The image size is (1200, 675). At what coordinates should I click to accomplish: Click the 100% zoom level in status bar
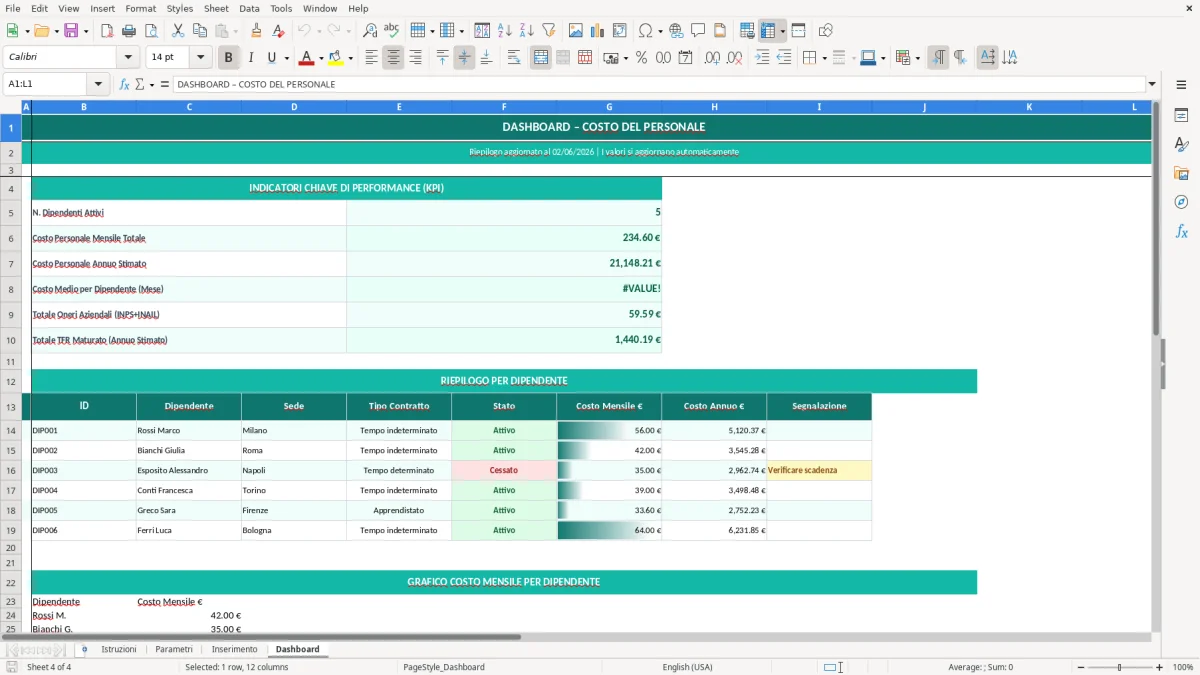click(x=1183, y=667)
